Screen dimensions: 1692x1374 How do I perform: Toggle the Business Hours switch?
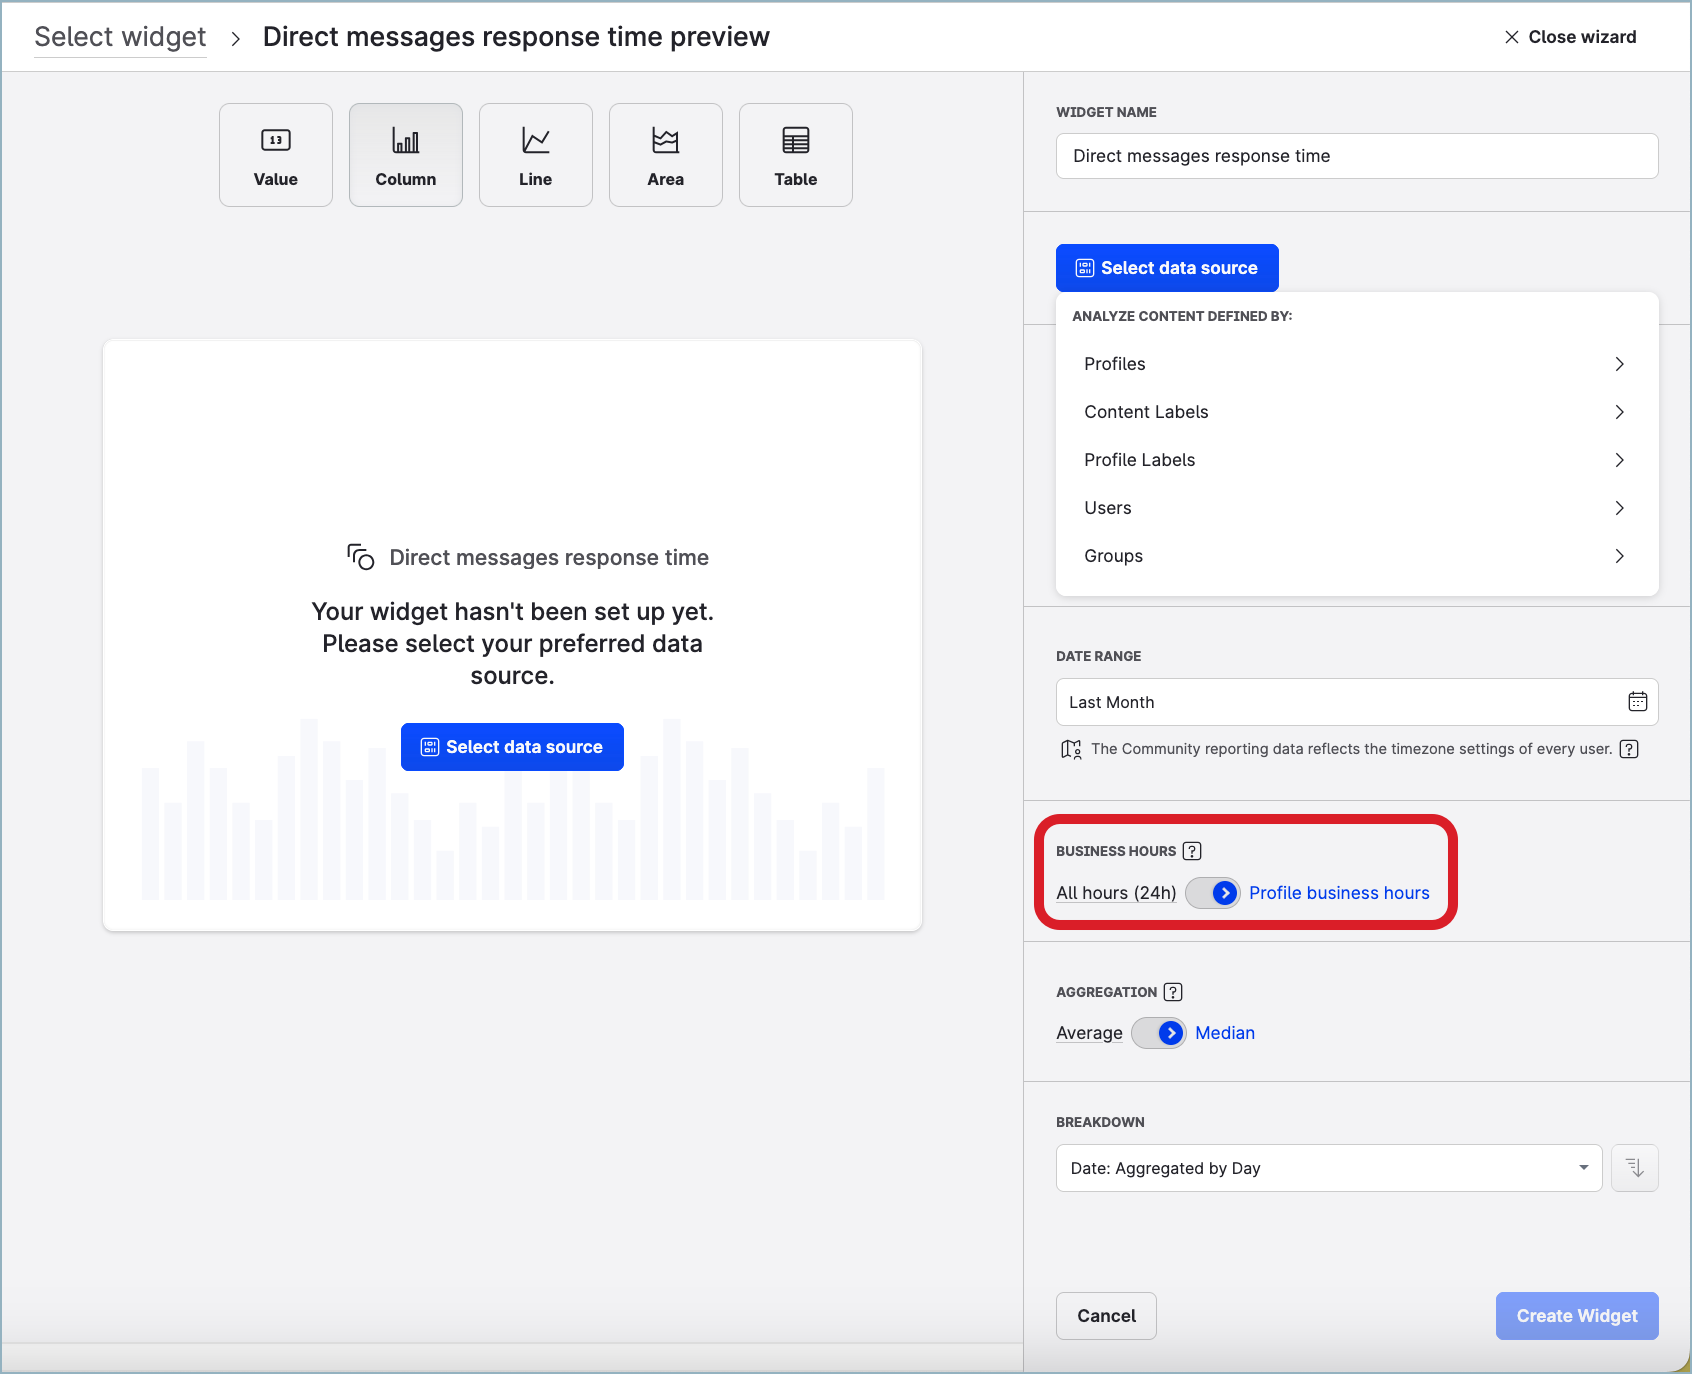pyautogui.click(x=1213, y=893)
